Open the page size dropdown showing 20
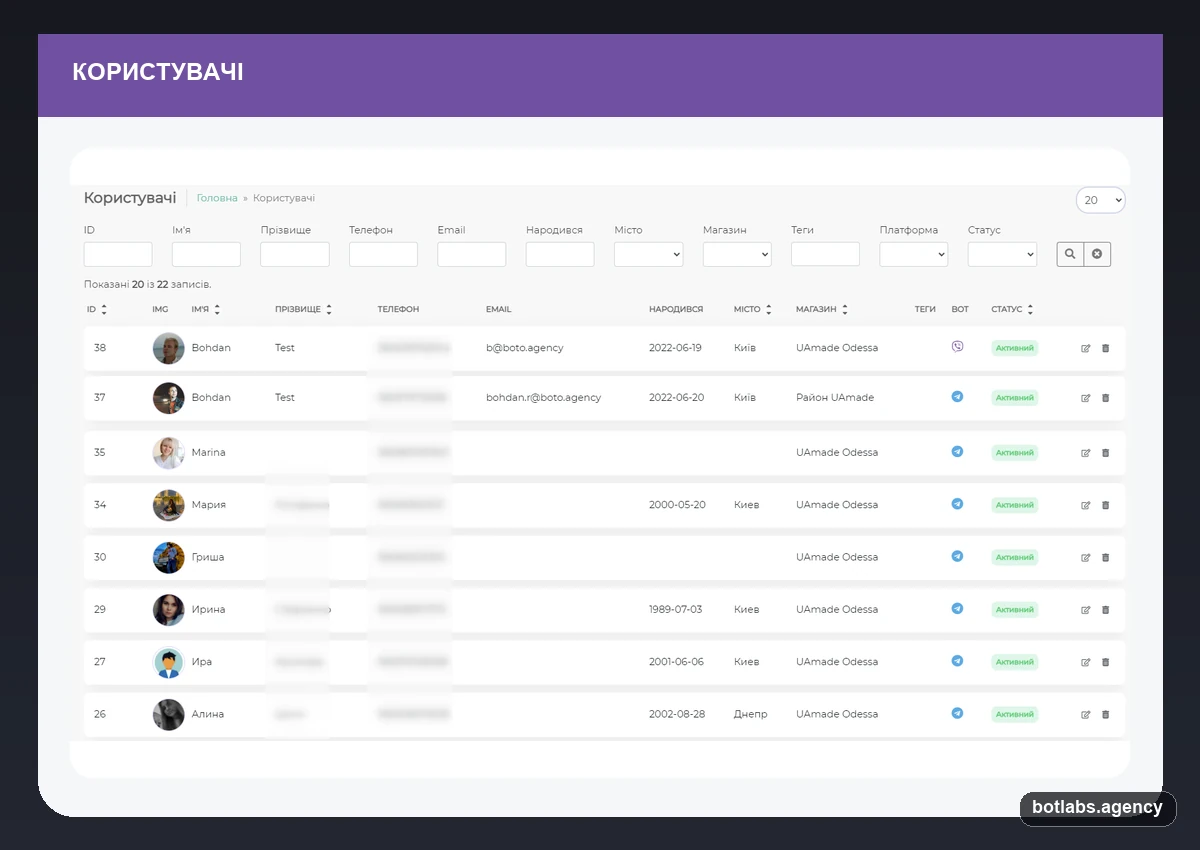 tap(1100, 200)
